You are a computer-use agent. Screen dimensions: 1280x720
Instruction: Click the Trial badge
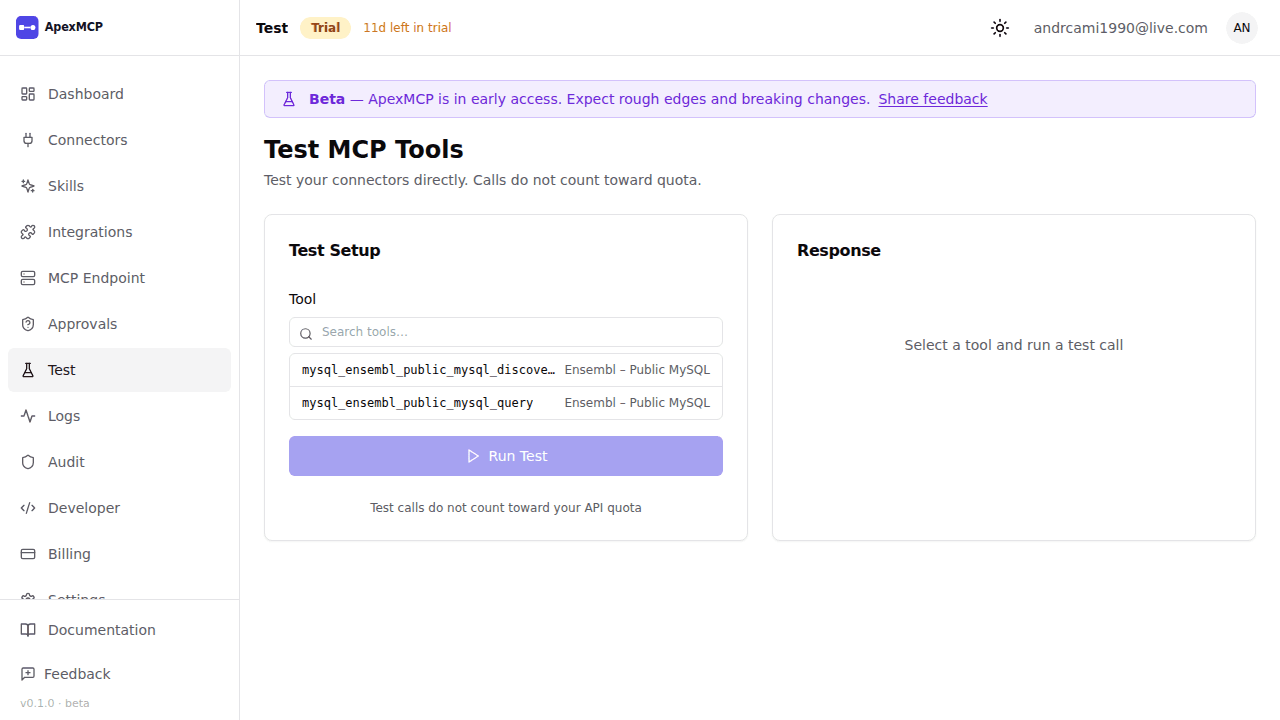point(325,28)
